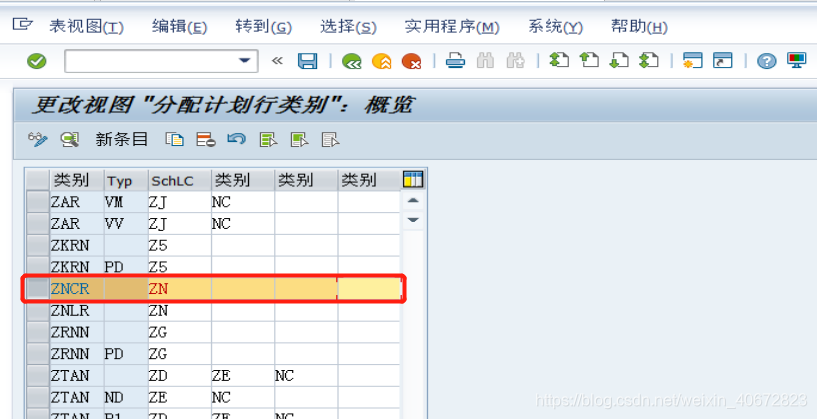Toggle the row selector for ZAR VM
The width and height of the screenshot is (817, 419).
[x=38, y=202]
